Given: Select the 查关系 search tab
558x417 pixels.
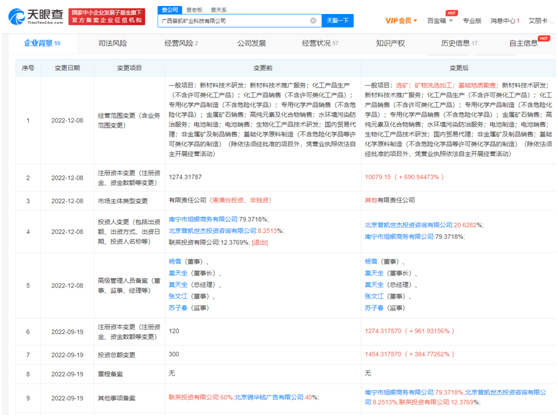Looking at the screenshot, I should coord(219,10).
